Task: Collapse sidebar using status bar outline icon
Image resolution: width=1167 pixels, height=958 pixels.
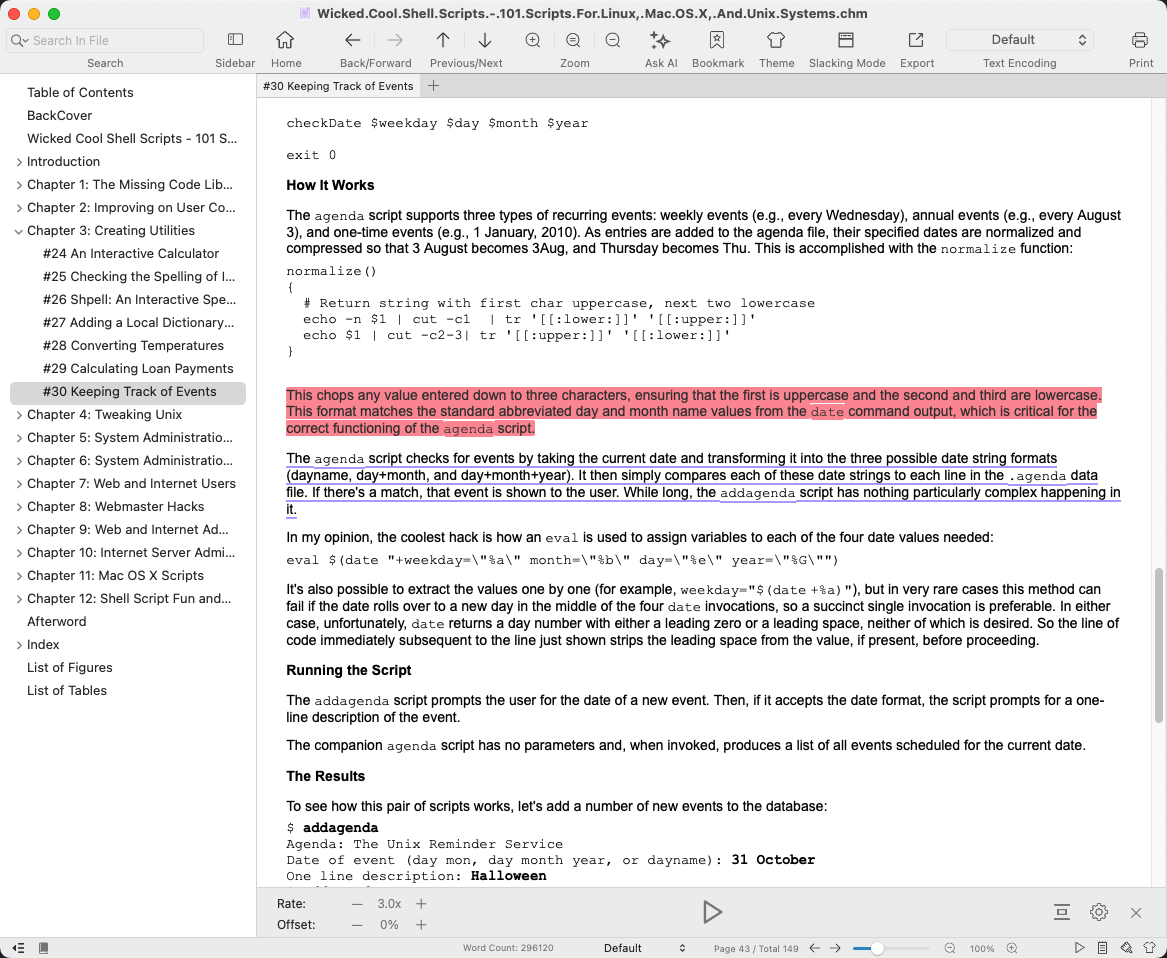Action: (x=18, y=948)
